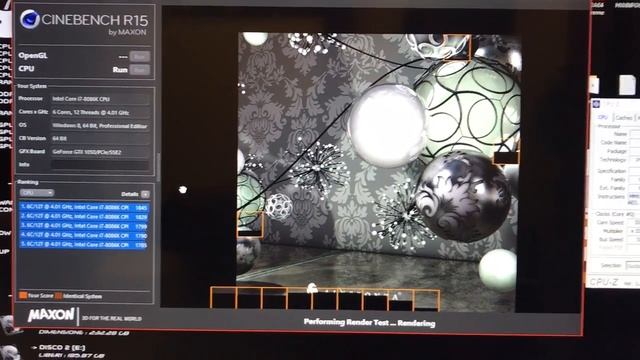Viewport: 640px width, 360px height.
Task: Click the empty Info input field
Action: (100, 165)
